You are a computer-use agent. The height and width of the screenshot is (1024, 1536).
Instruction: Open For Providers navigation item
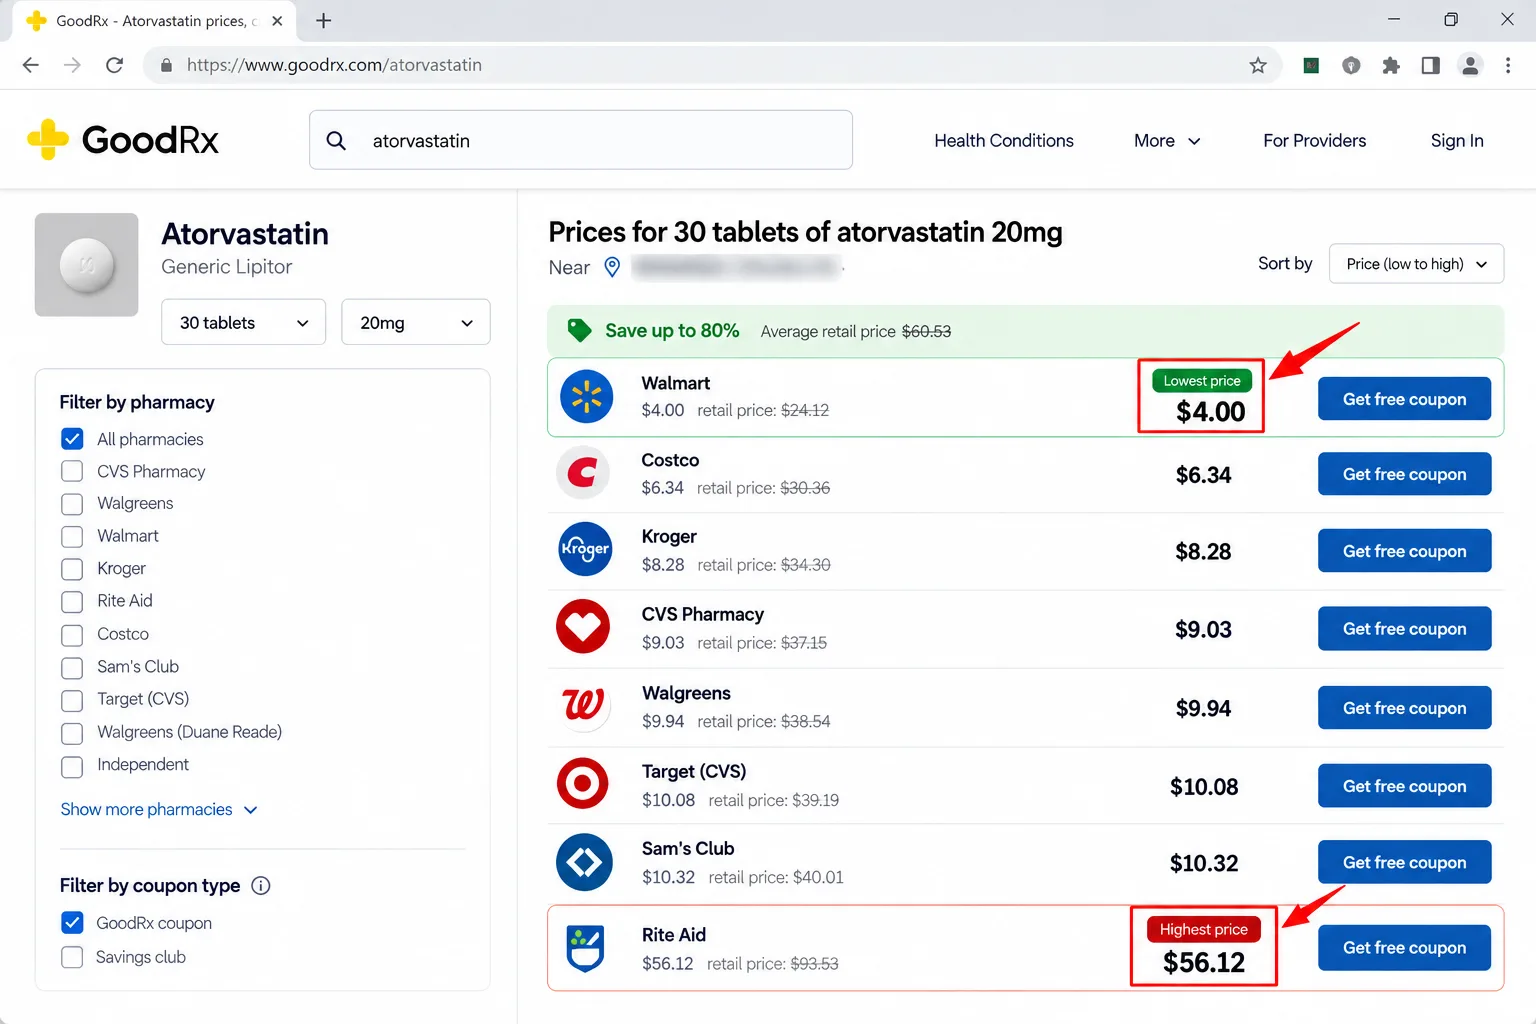click(1314, 141)
